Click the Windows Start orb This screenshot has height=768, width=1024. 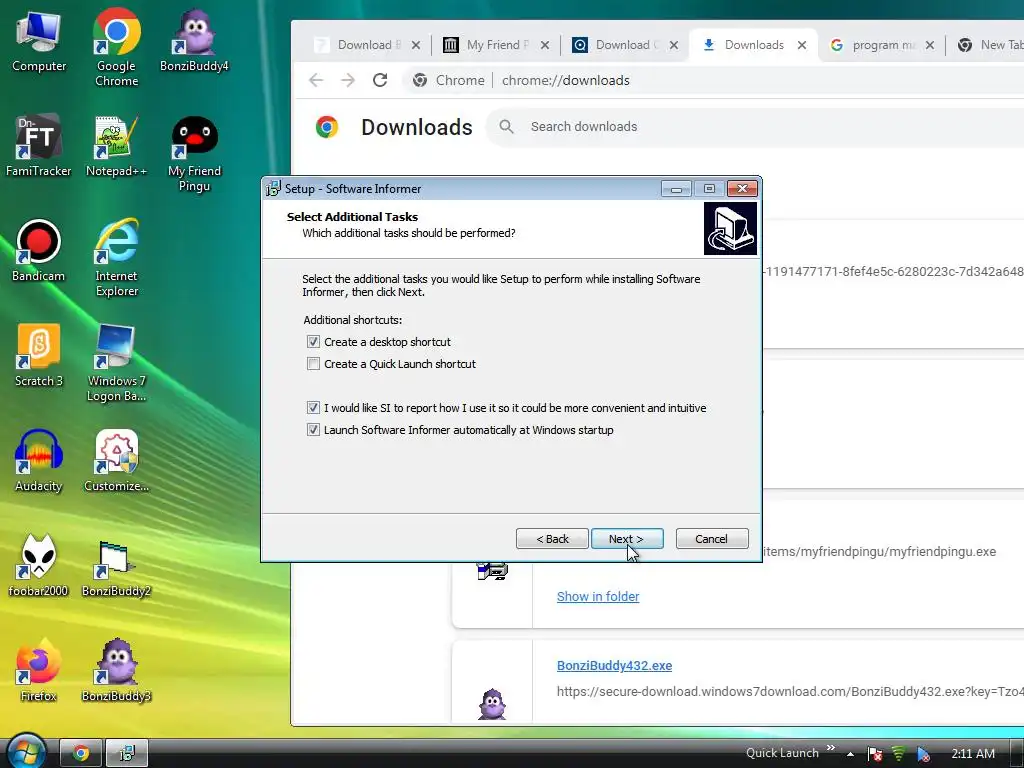(25, 751)
